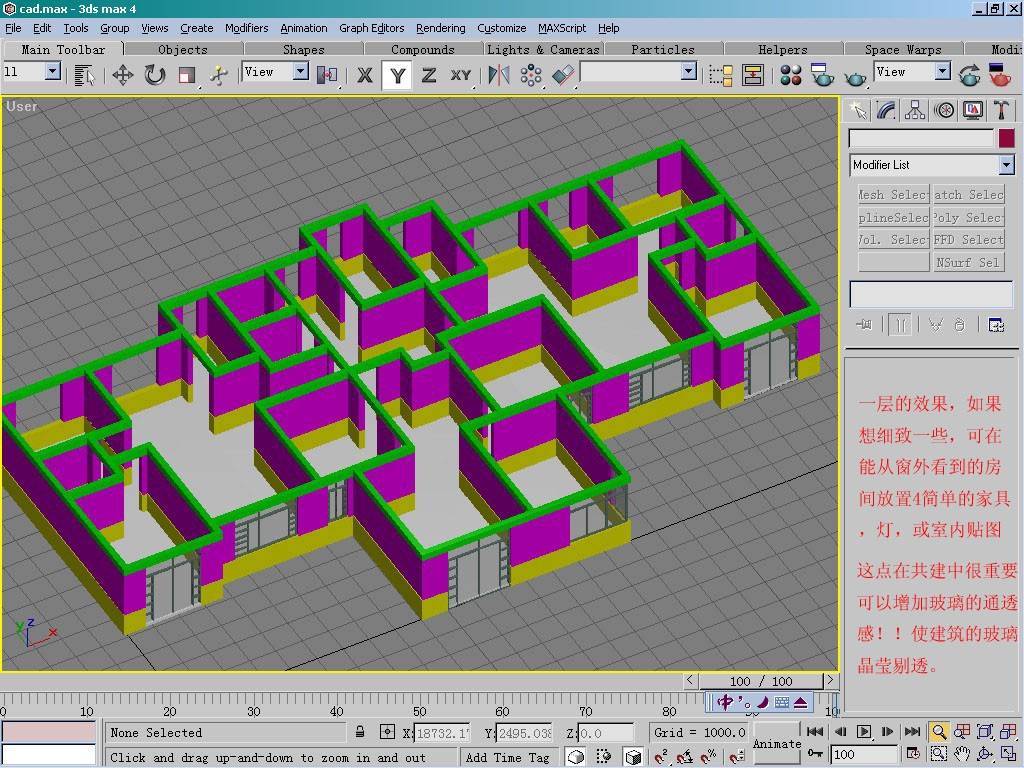Screen dimensions: 1024x768
Task: Play the animation
Action: click(863, 731)
